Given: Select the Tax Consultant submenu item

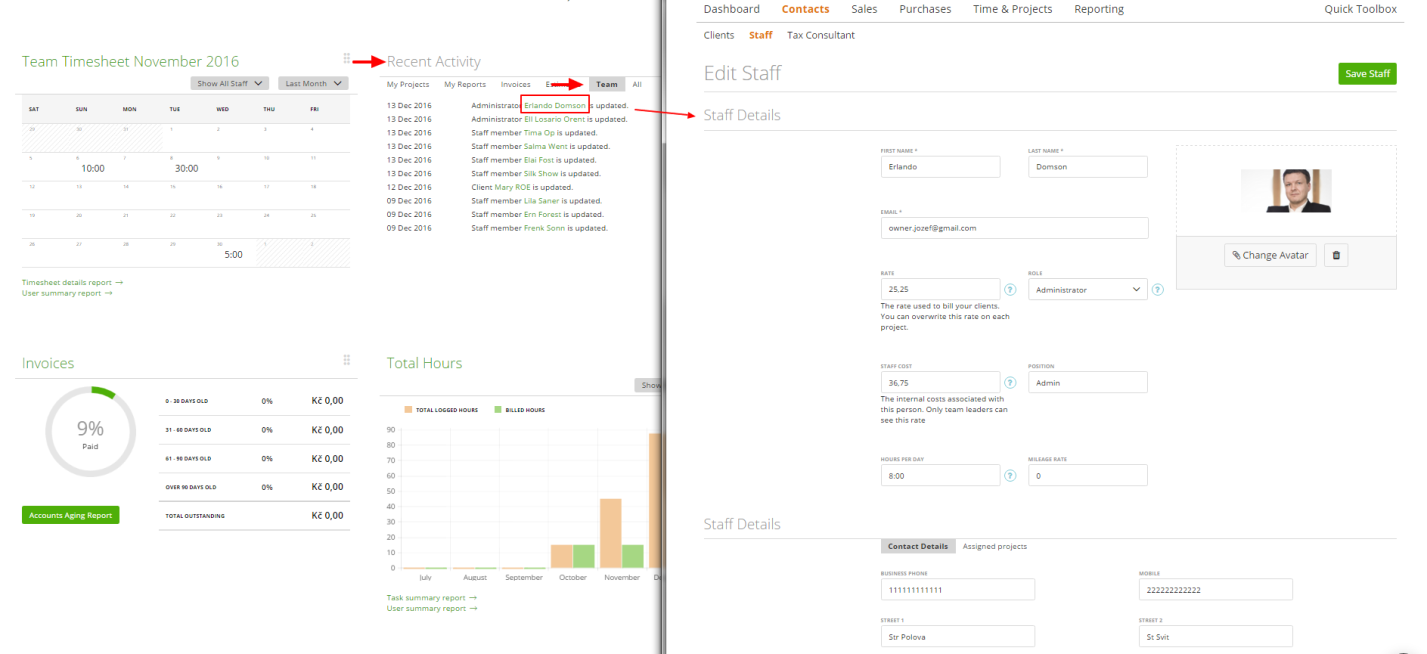Looking at the screenshot, I should coord(821,35).
